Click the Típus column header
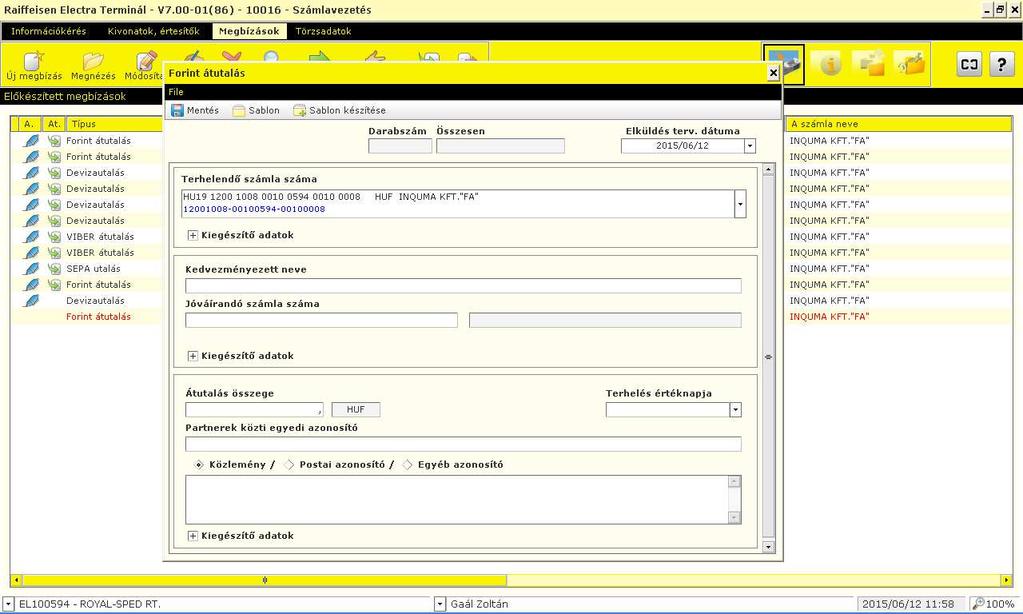Image resolution: width=1023 pixels, height=614 pixels. [x=114, y=124]
